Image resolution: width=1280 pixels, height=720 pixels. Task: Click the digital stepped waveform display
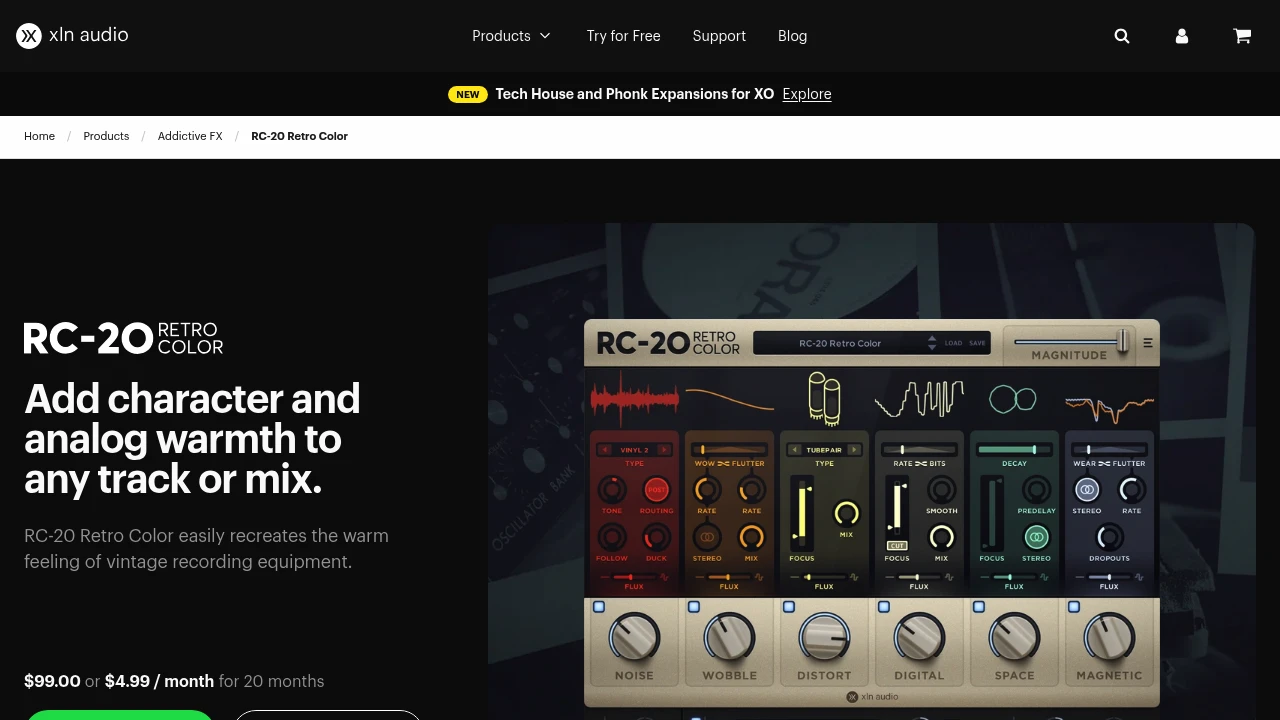point(919,399)
